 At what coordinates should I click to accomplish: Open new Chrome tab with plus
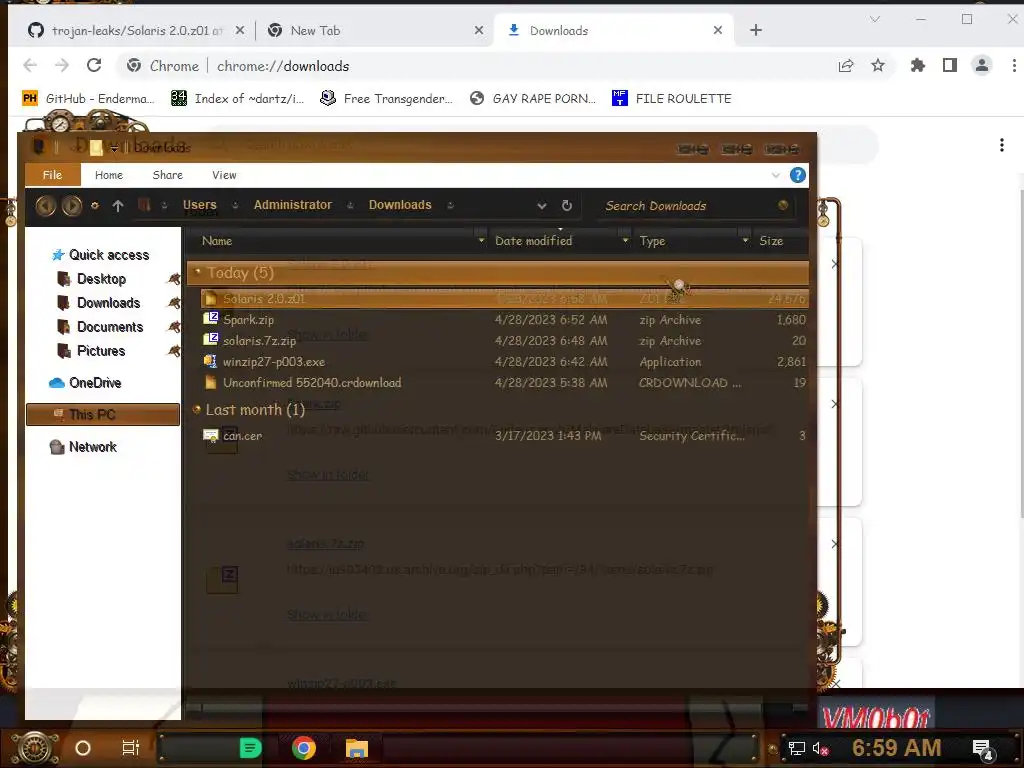pyautogui.click(x=756, y=30)
